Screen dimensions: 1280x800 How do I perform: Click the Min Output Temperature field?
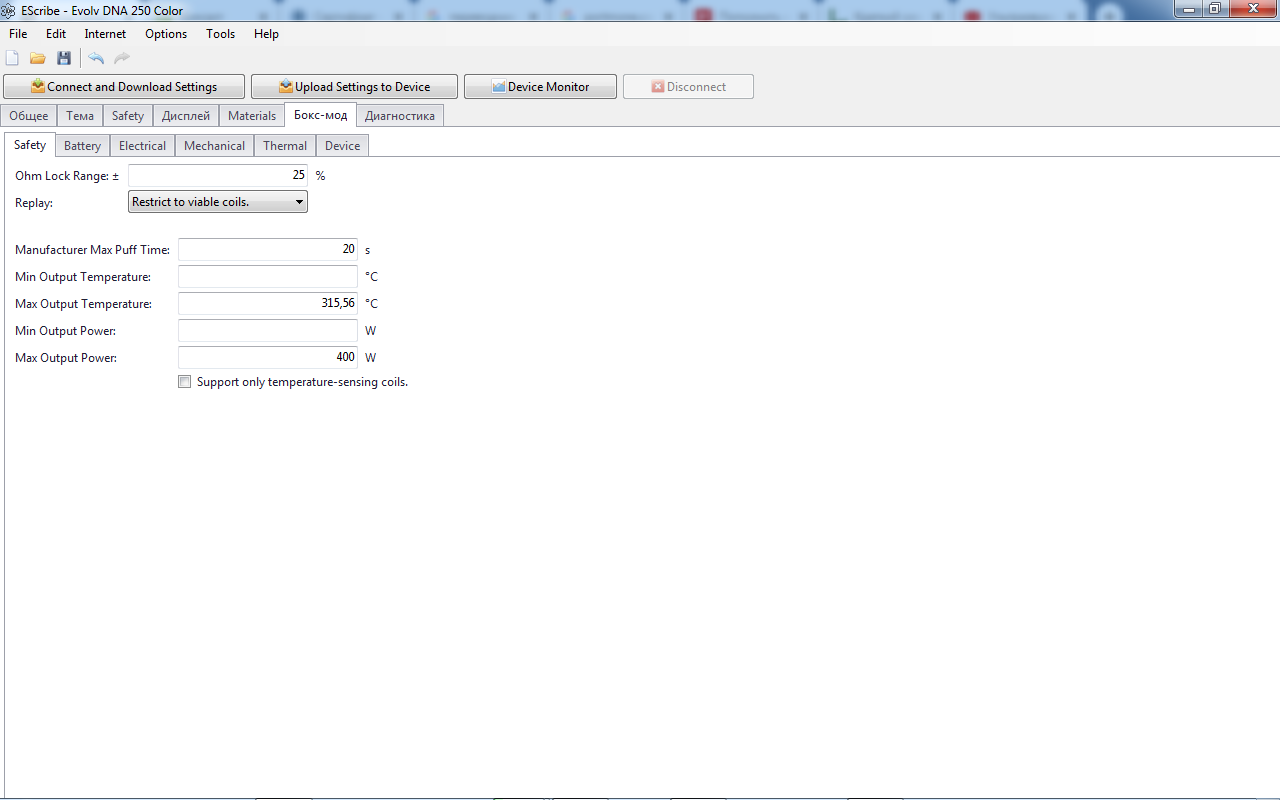[267, 277]
